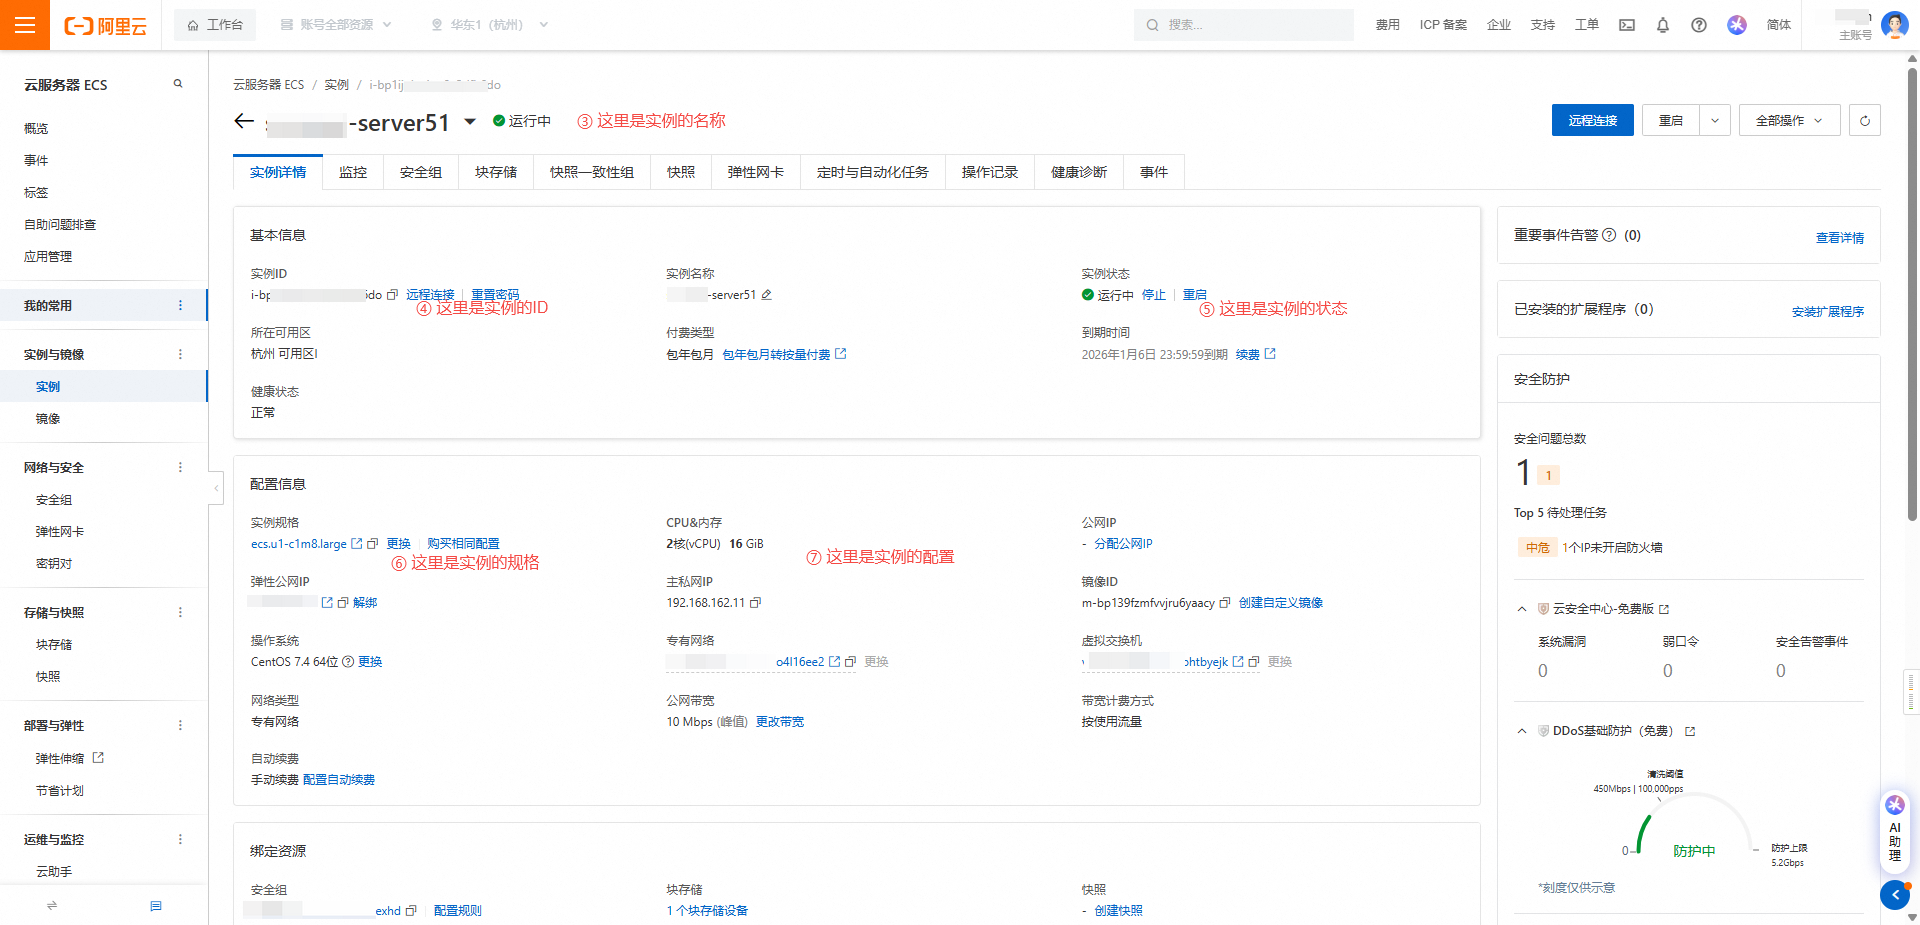1920x925 pixels.
Task: Collapse the left sidebar handle
Action: 216,488
